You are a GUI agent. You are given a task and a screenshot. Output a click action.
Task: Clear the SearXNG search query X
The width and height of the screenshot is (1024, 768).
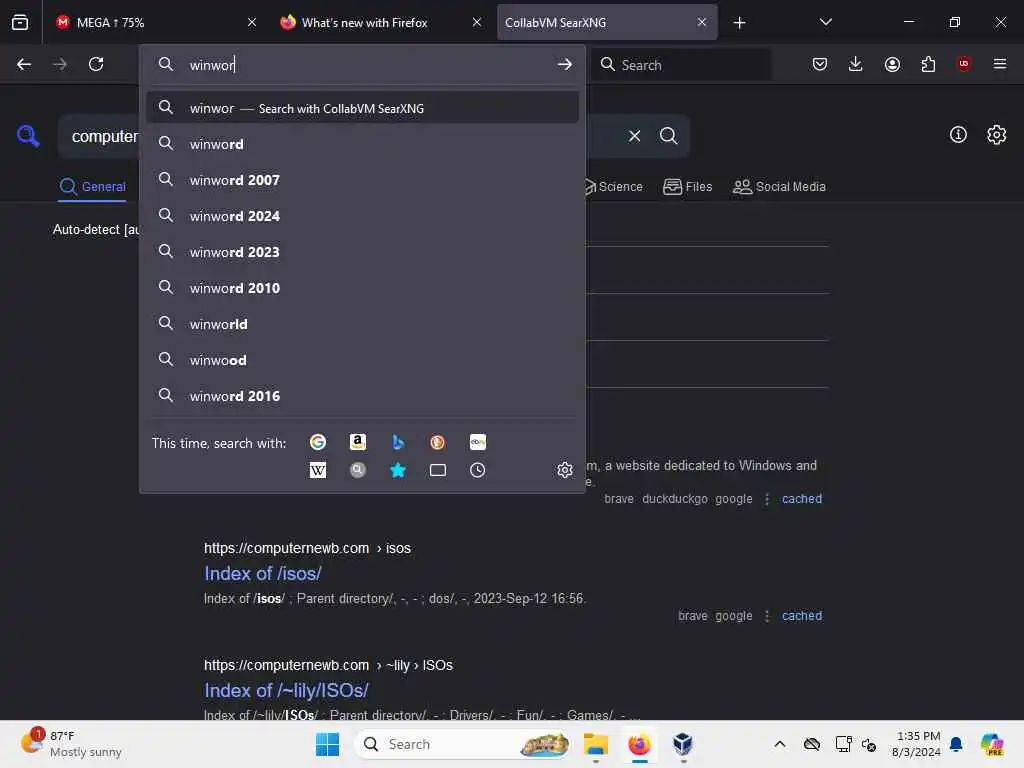coord(635,136)
